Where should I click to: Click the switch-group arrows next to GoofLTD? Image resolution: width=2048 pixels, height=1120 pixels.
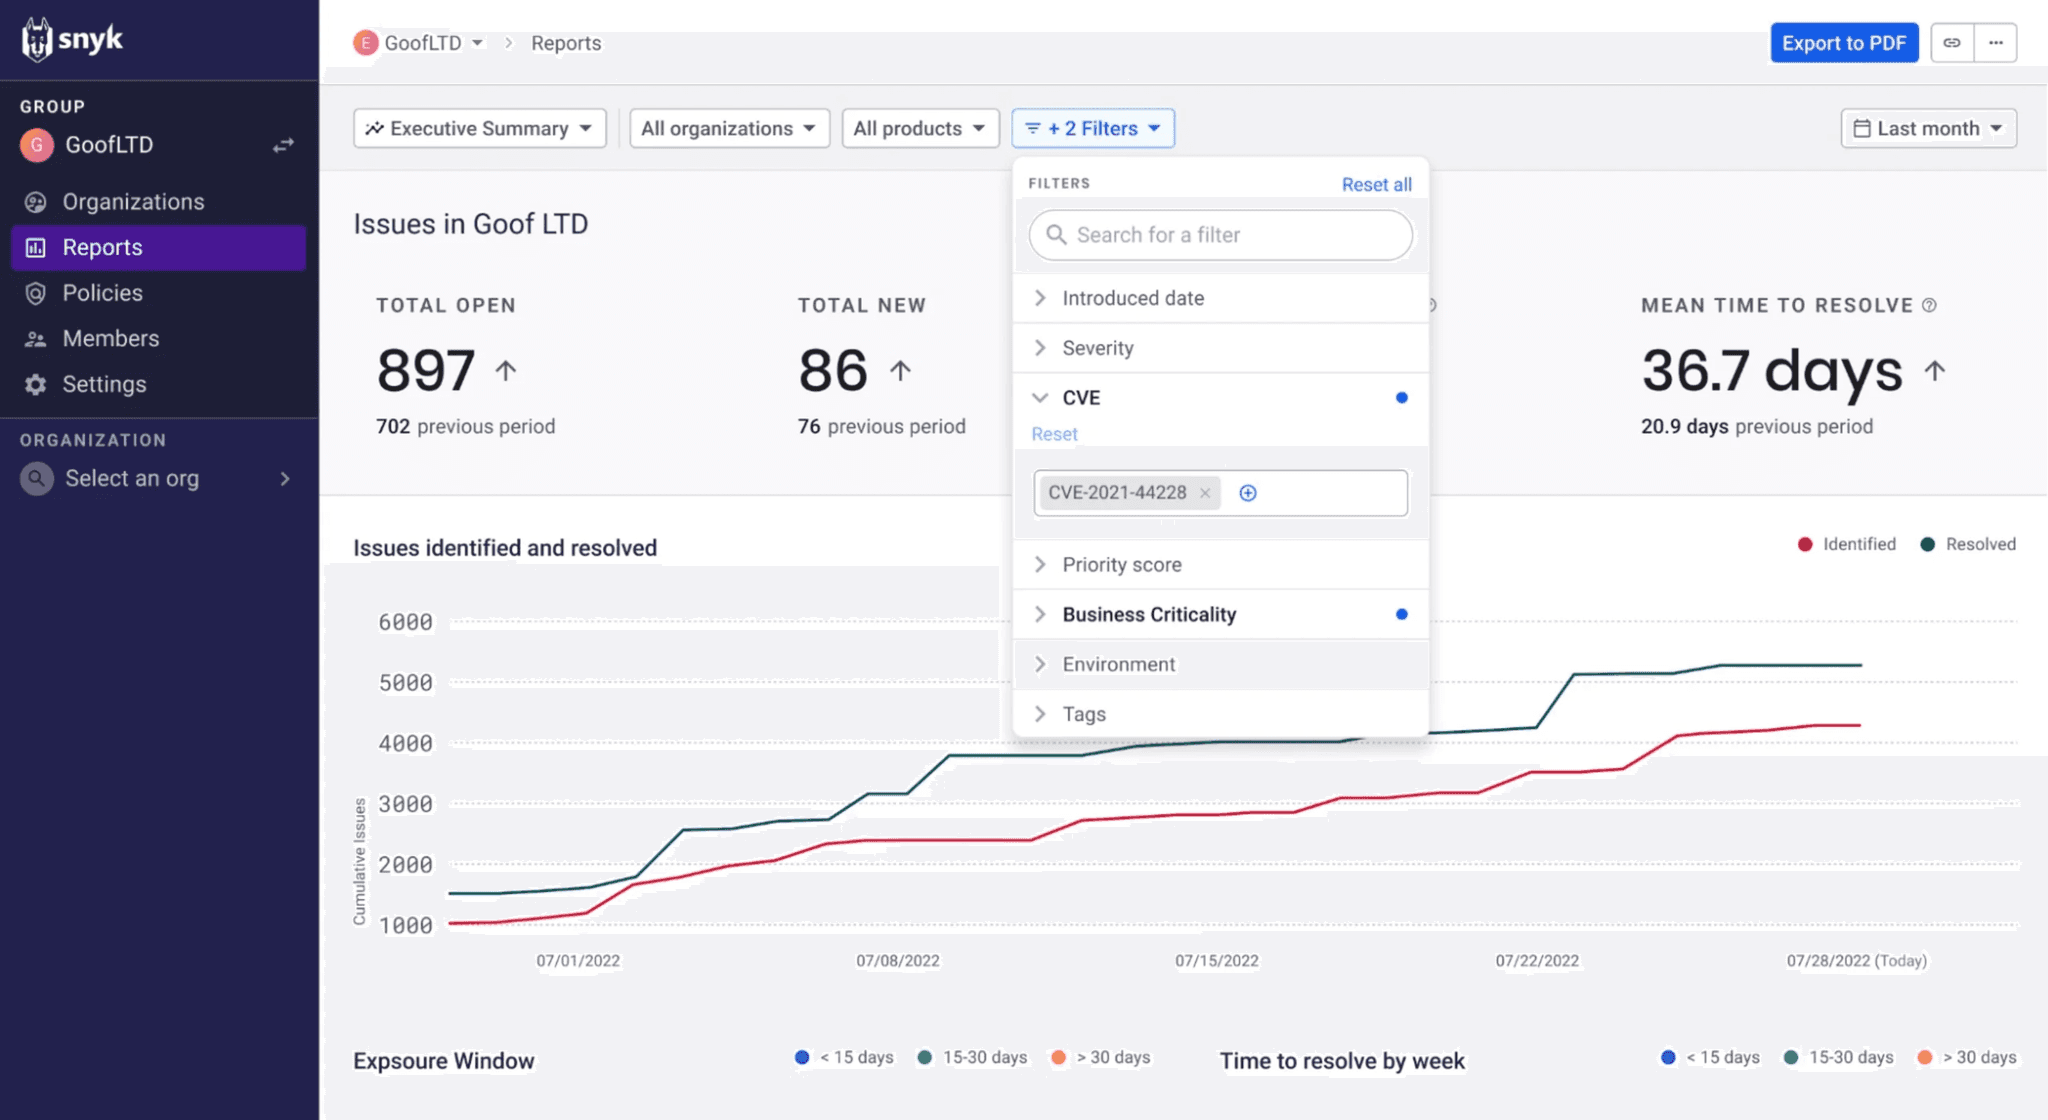[283, 145]
